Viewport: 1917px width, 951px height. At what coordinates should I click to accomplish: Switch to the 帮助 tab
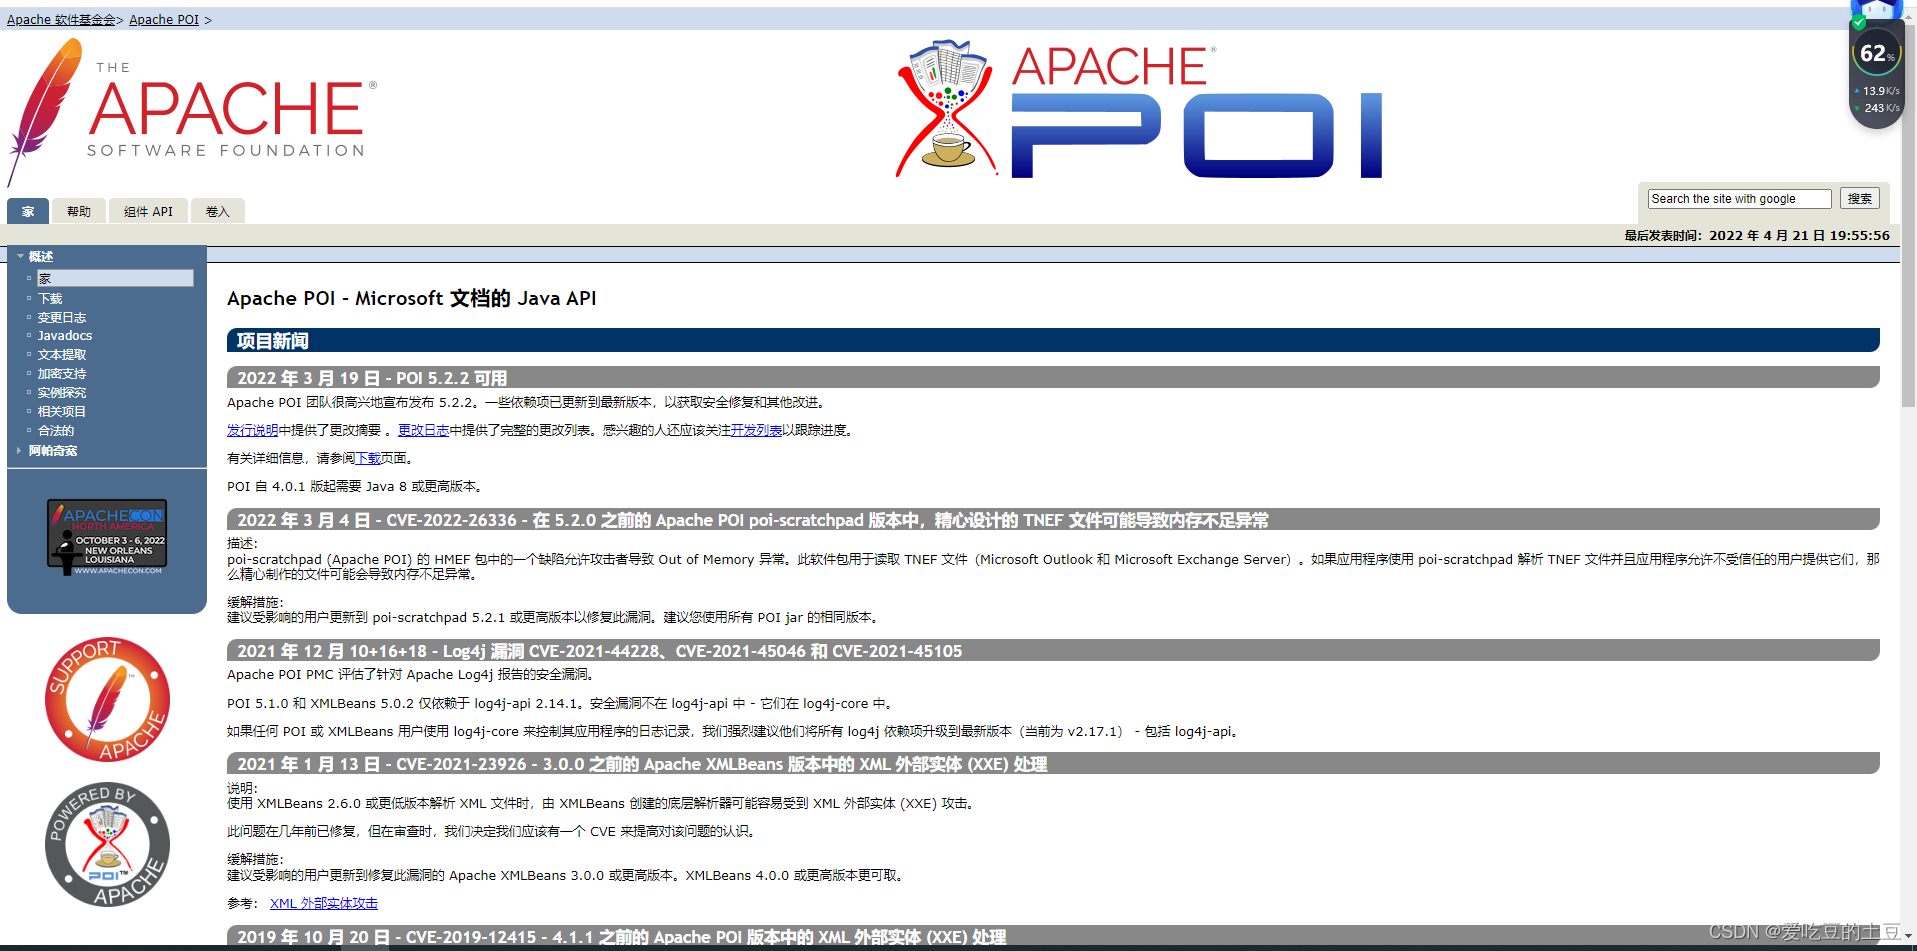click(79, 211)
